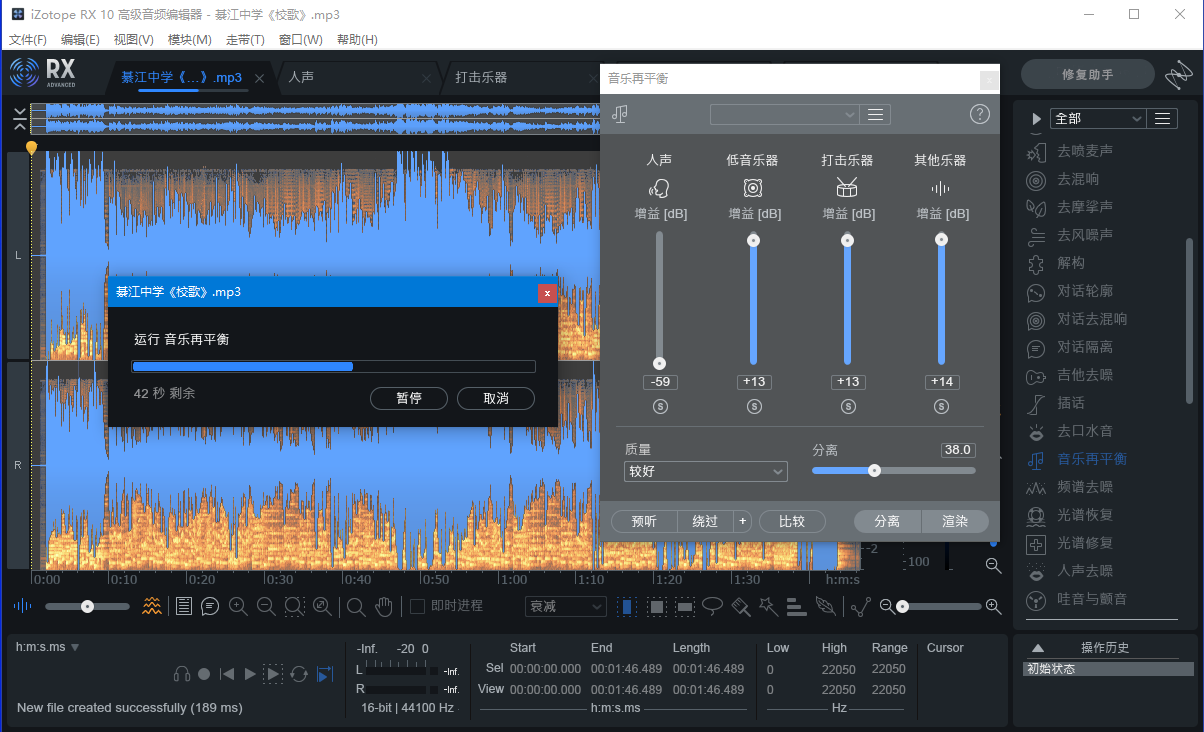Click the 低音乐器 gain slider handle
1204x732 pixels.
tap(754, 240)
